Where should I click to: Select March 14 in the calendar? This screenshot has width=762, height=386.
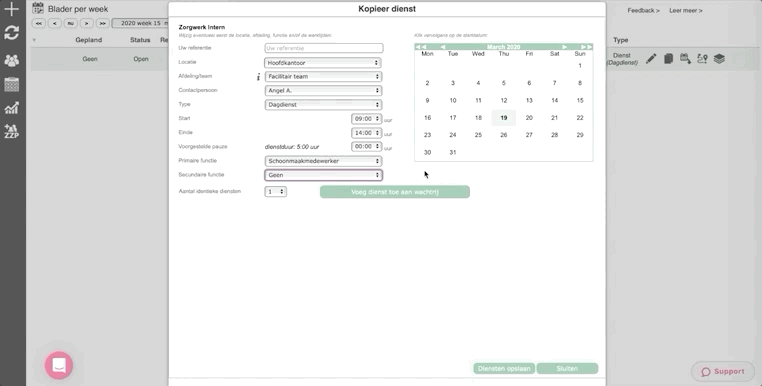click(554, 100)
